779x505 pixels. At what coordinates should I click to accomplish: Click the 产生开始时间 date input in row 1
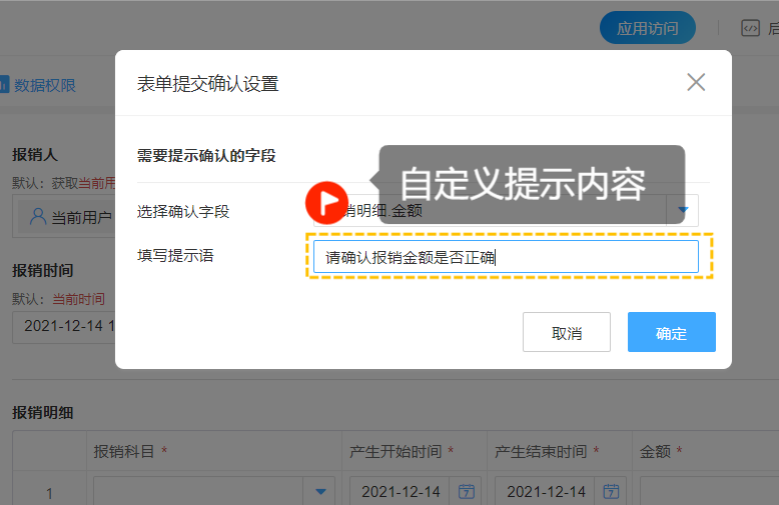tap(400, 491)
